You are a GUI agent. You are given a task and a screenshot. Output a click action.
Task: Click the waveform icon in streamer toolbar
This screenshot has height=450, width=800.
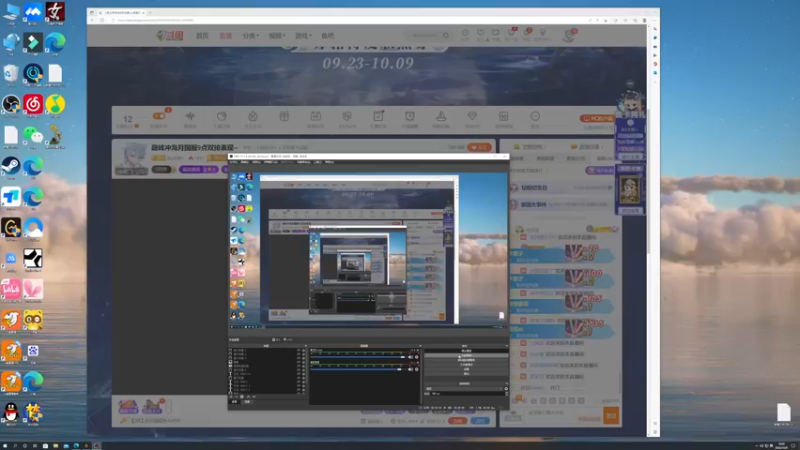click(x=190, y=116)
